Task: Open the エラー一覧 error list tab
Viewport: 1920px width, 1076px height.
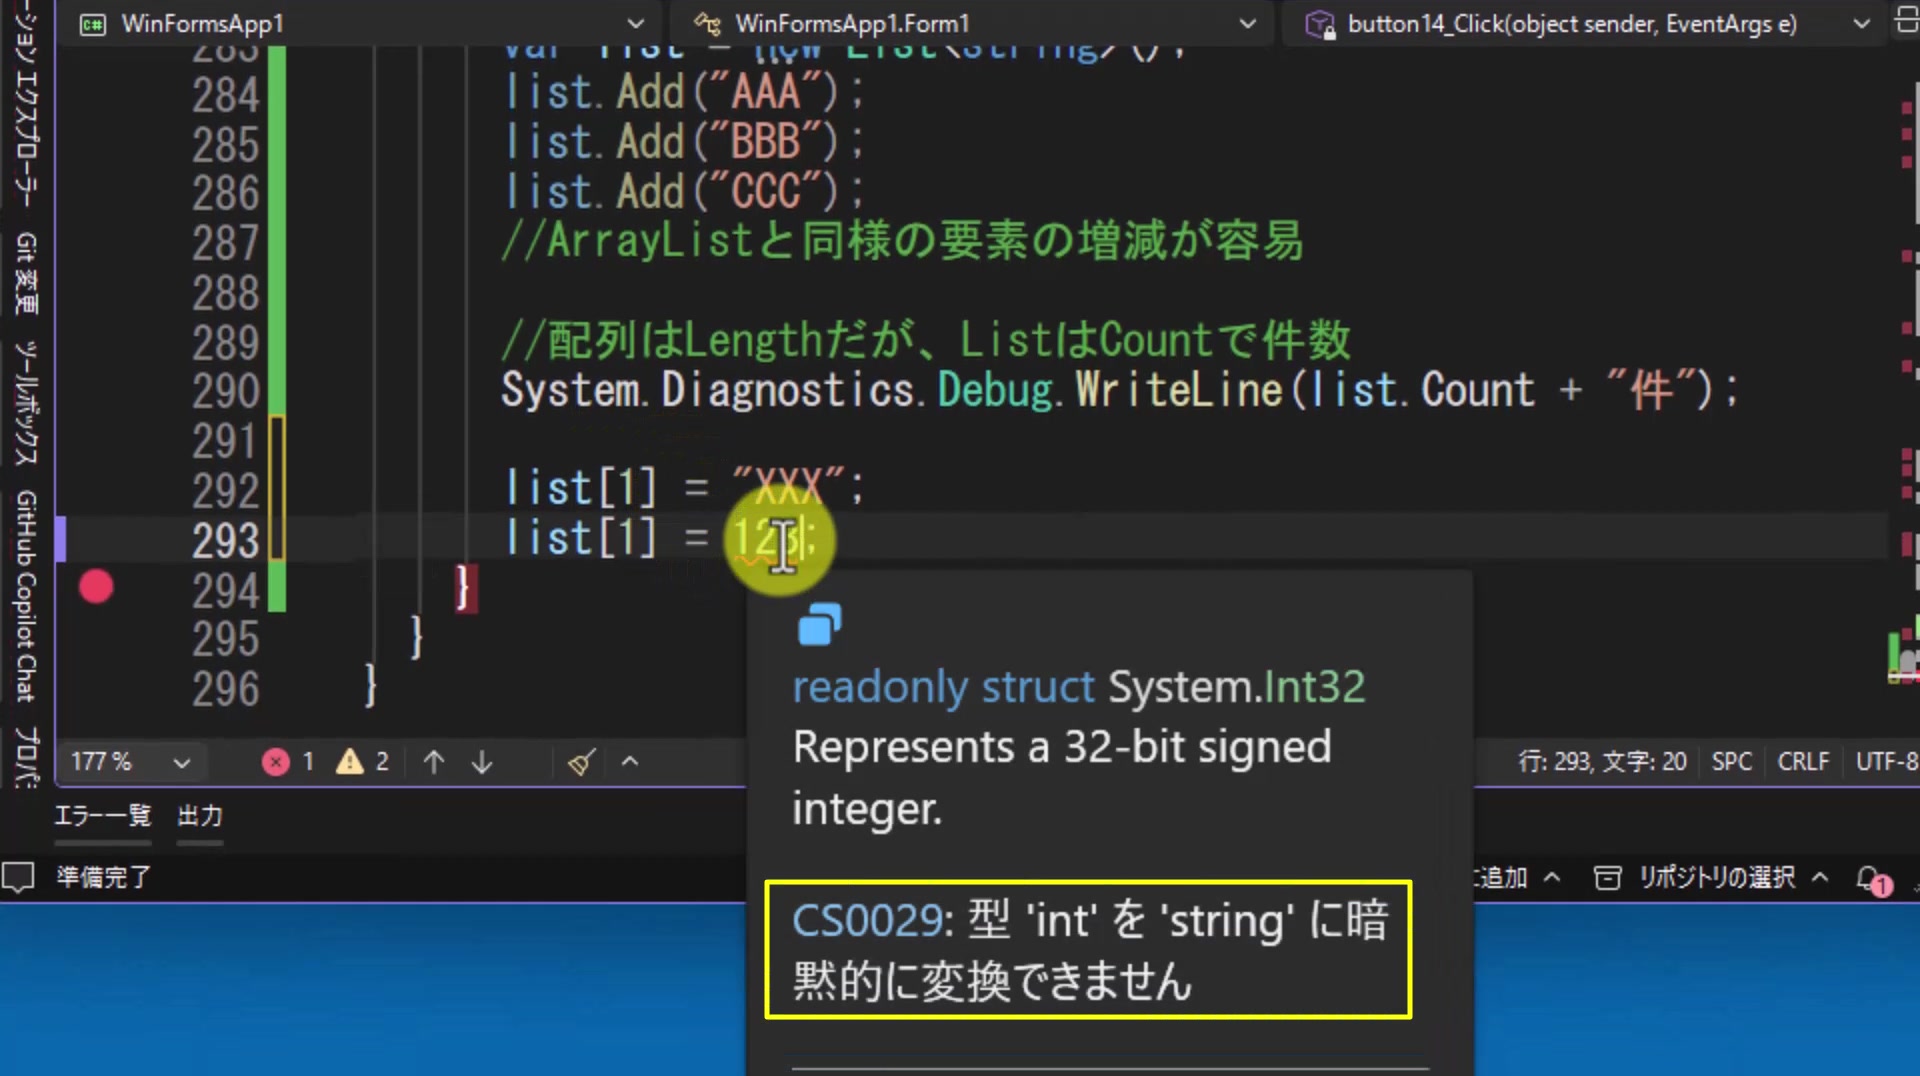Action: (x=102, y=816)
